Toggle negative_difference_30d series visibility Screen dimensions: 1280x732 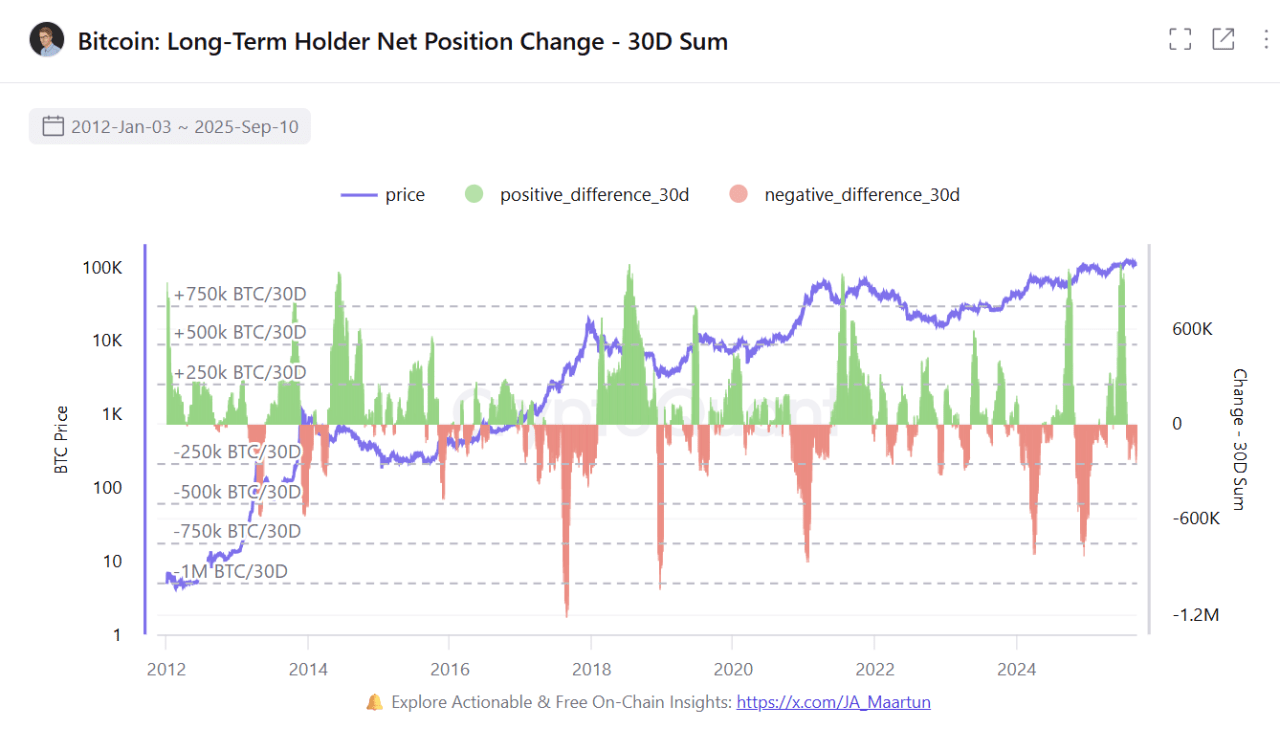point(861,195)
